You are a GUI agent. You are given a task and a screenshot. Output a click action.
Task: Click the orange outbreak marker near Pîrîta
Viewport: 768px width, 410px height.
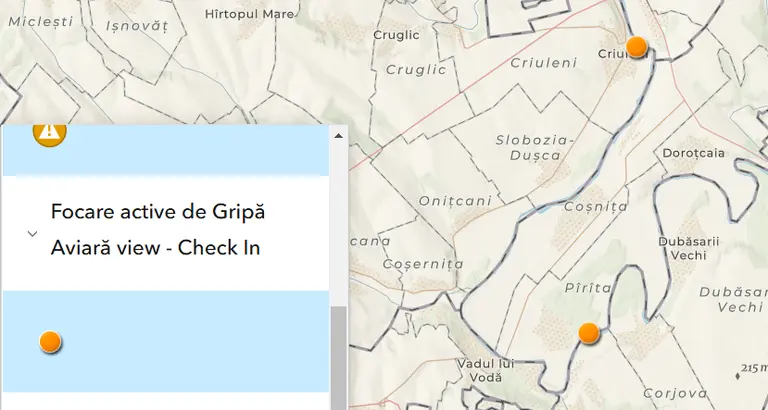(589, 333)
